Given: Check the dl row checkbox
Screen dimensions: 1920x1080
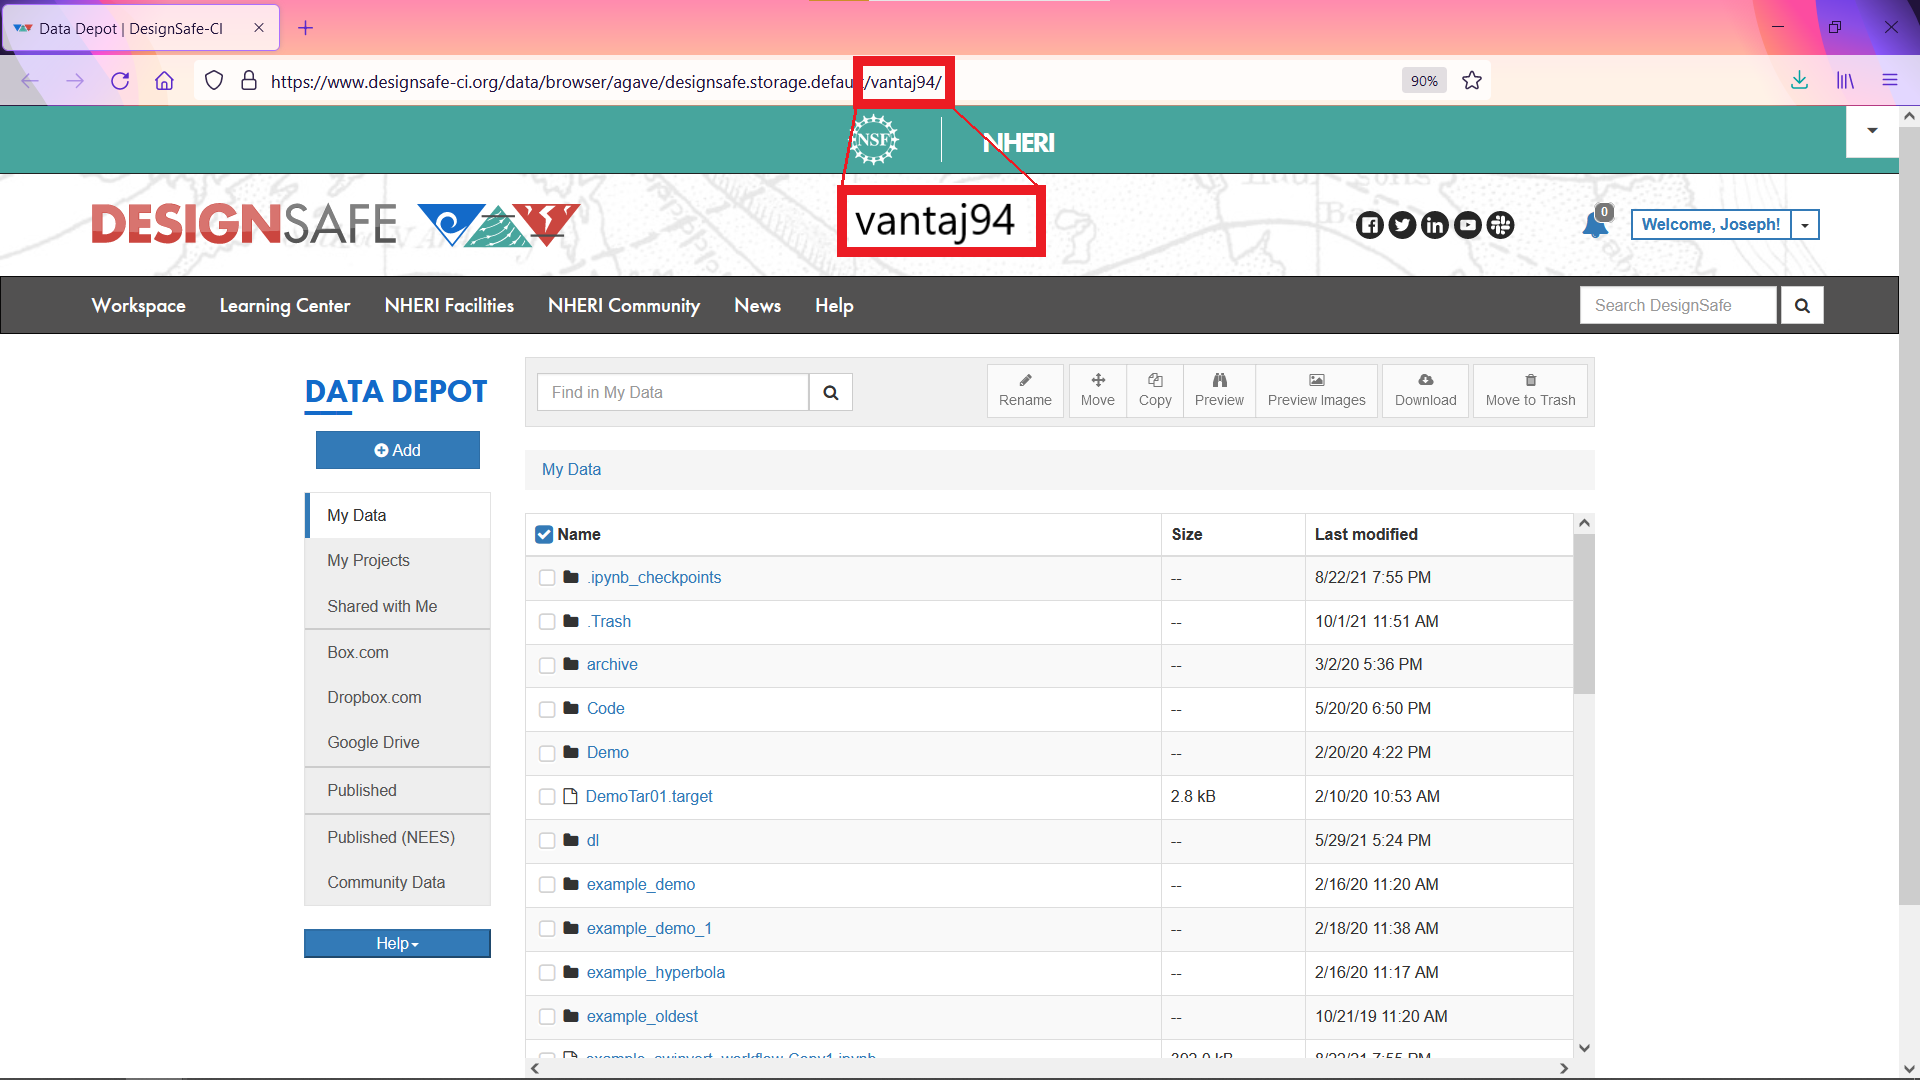Looking at the screenshot, I should tap(547, 841).
